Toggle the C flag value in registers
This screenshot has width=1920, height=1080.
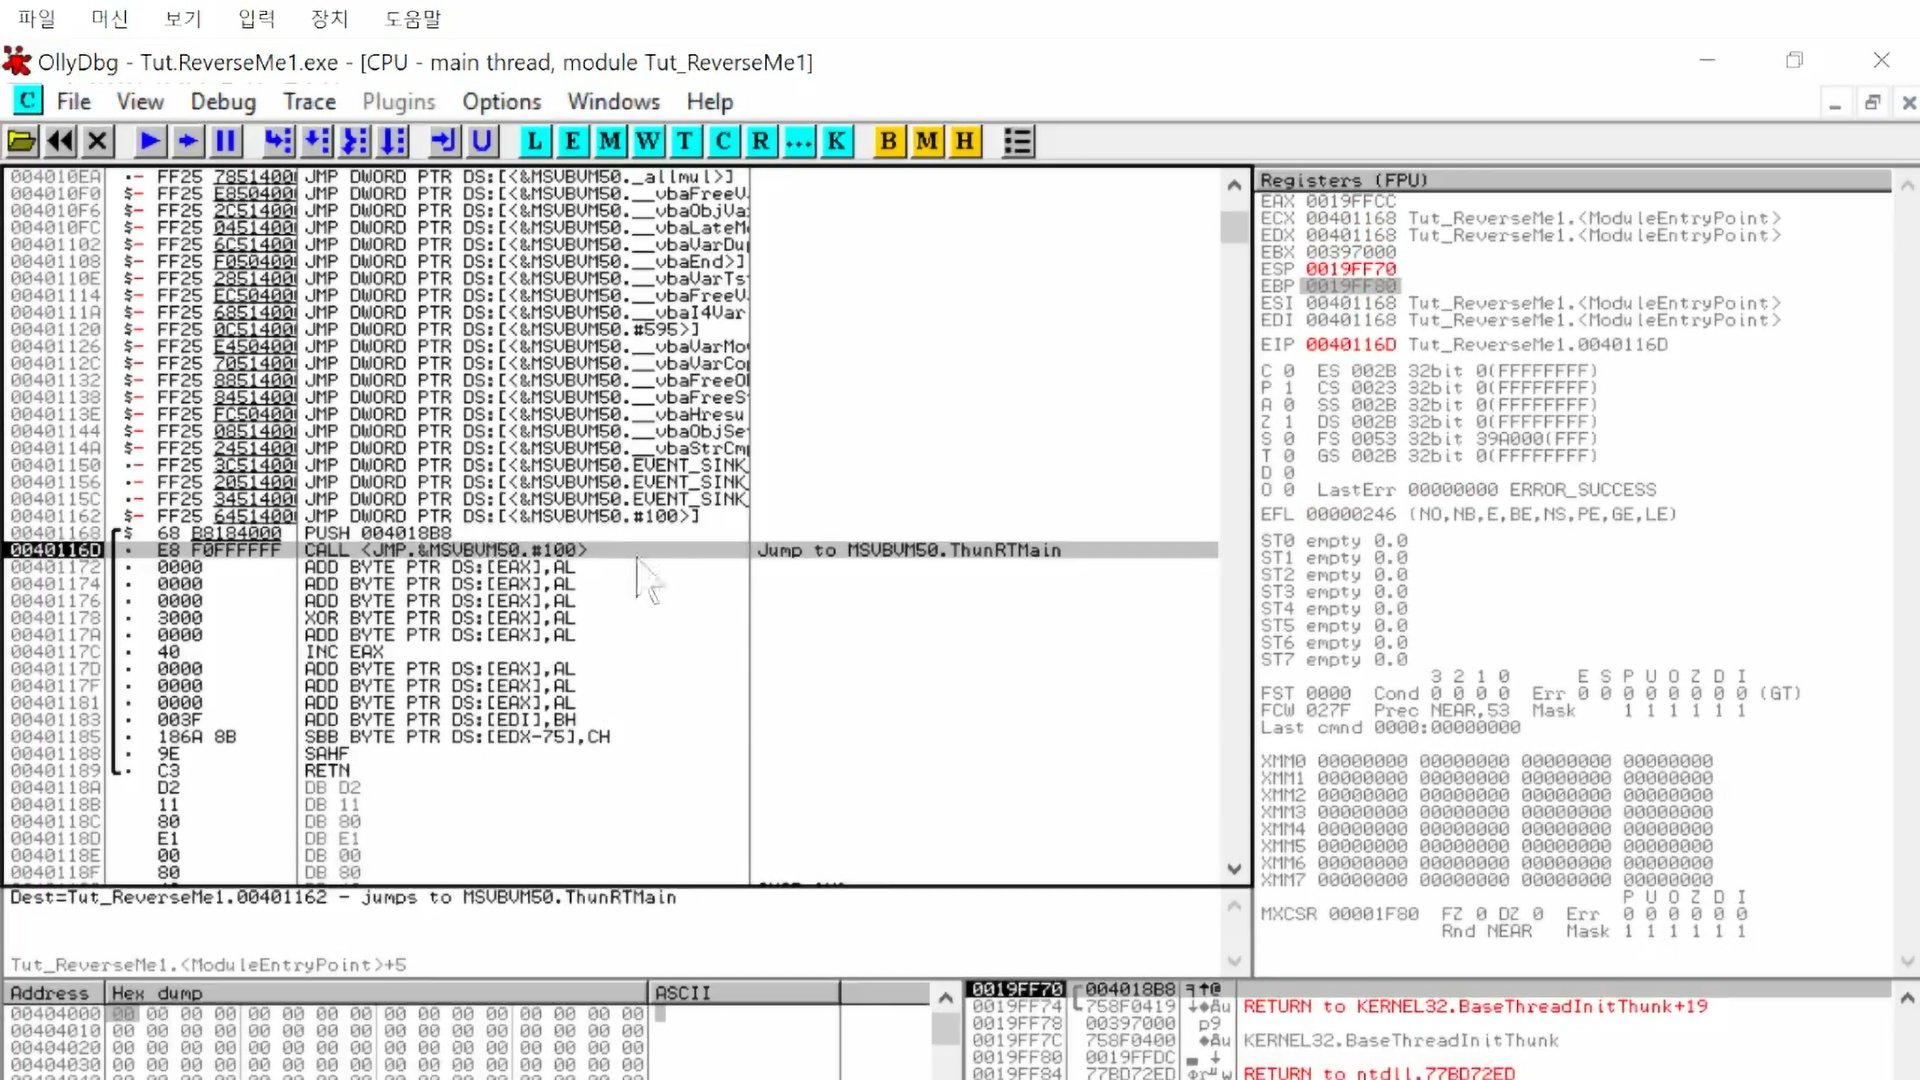[1289, 371]
